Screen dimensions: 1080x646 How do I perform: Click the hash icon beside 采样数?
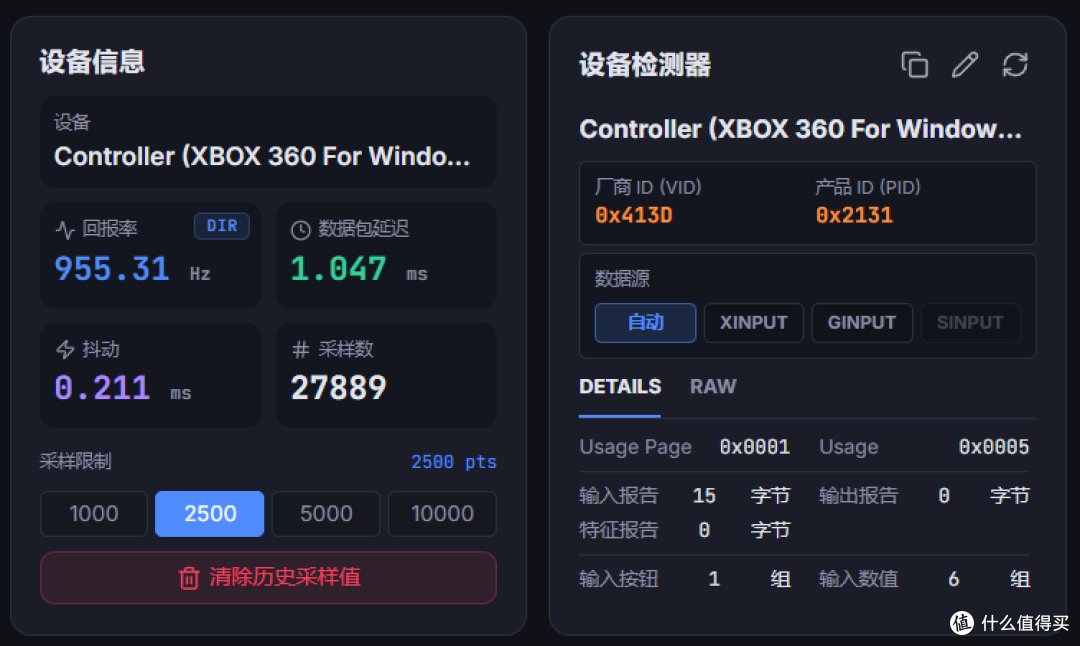300,350
